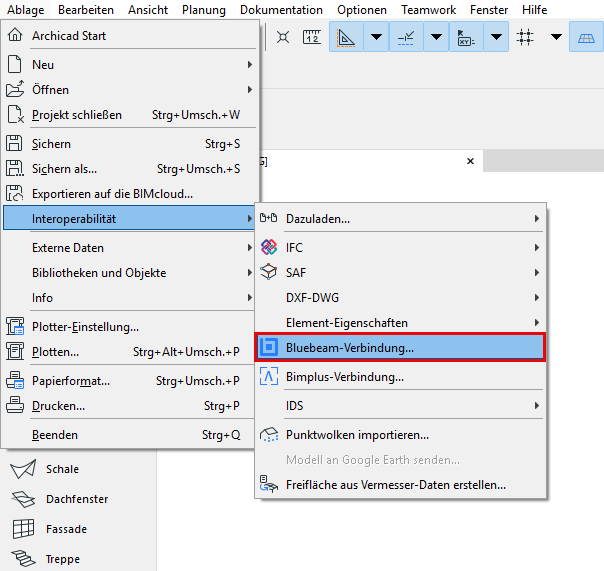Click Exportieren auf die BIMcloud...
The height and width of the screenshot is (571, 604).
pyautogui.click(x=129, y=194)
